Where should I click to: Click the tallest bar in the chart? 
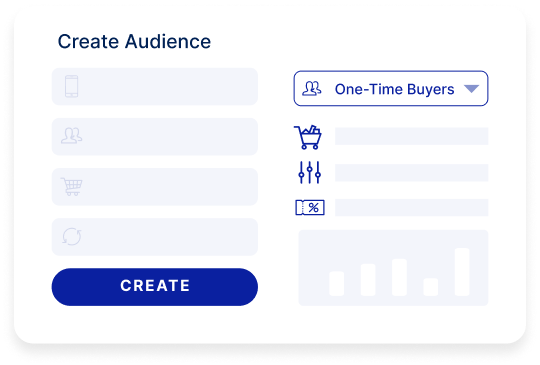[462, 272]
